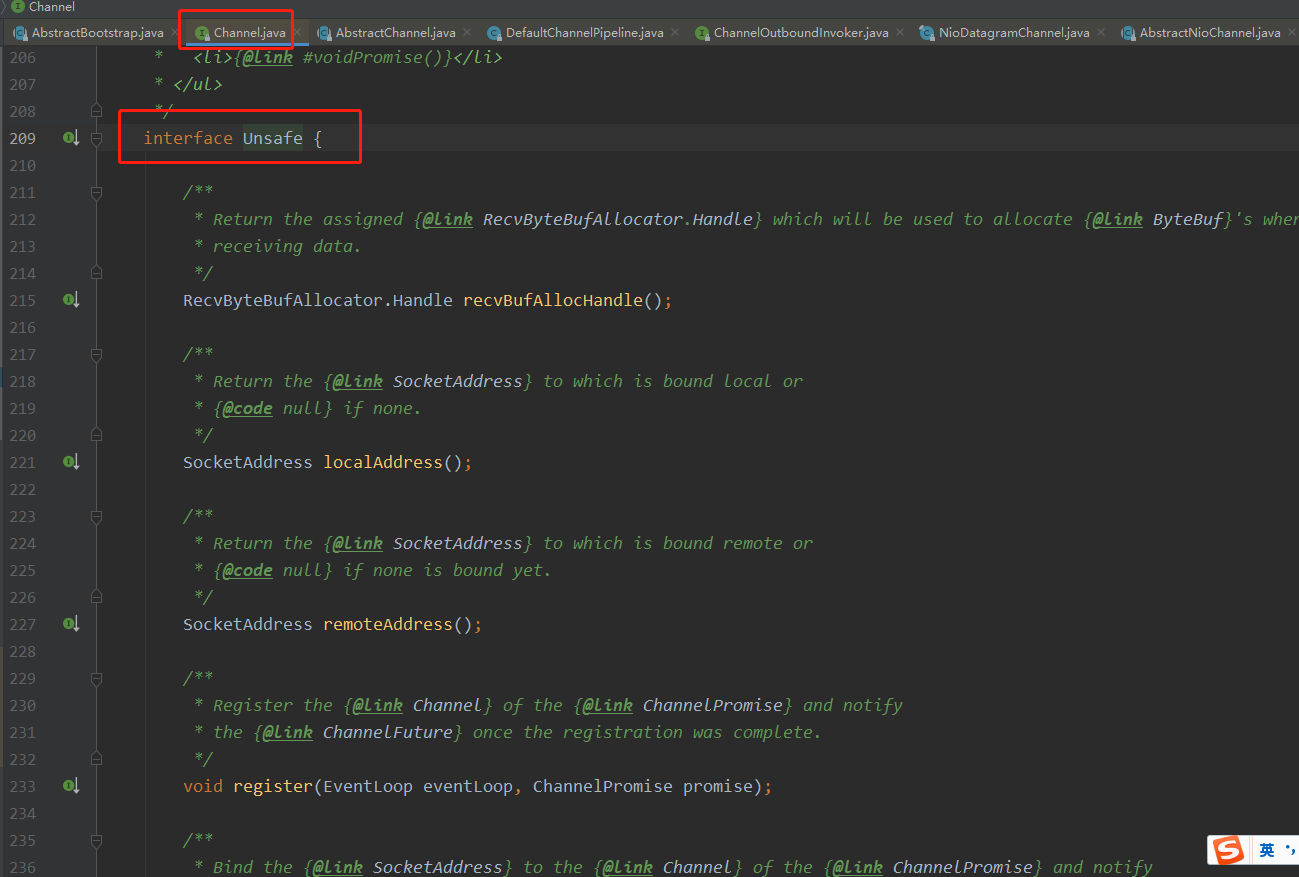Collapse the Javadoc fold marker at line 229
1299x877 pixels.
coord(97,678)
